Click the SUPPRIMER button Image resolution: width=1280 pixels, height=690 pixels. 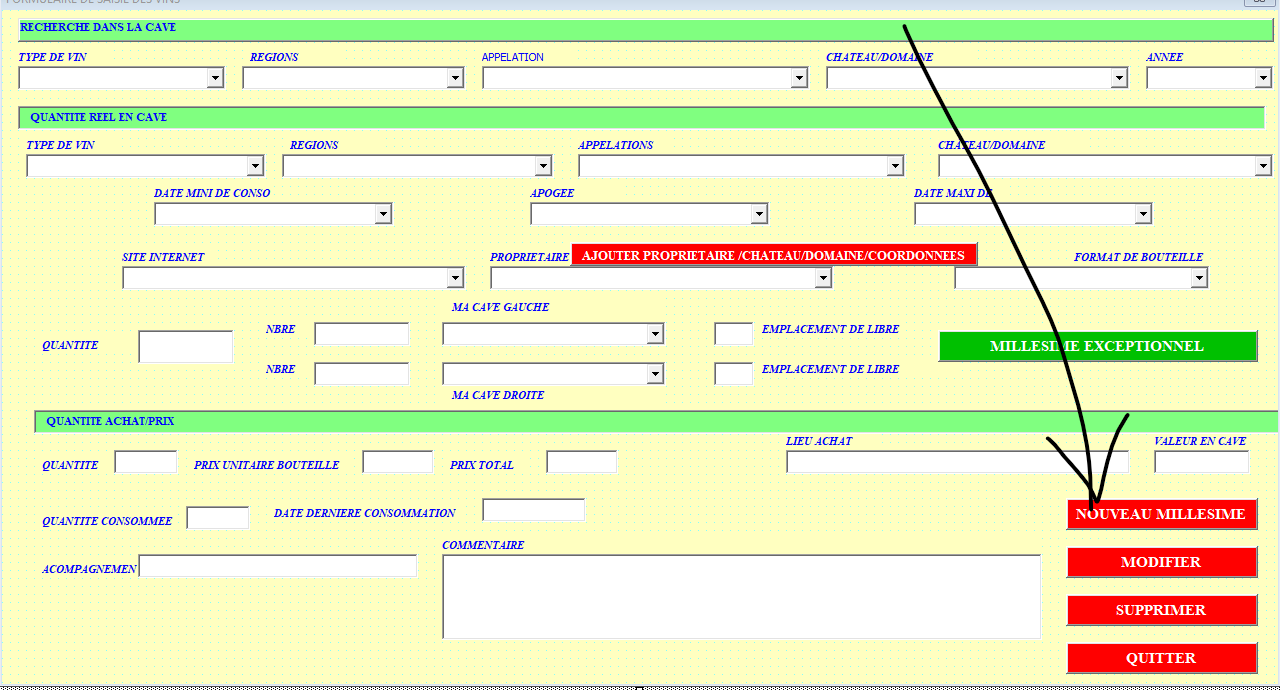[x=1160, y=610]
